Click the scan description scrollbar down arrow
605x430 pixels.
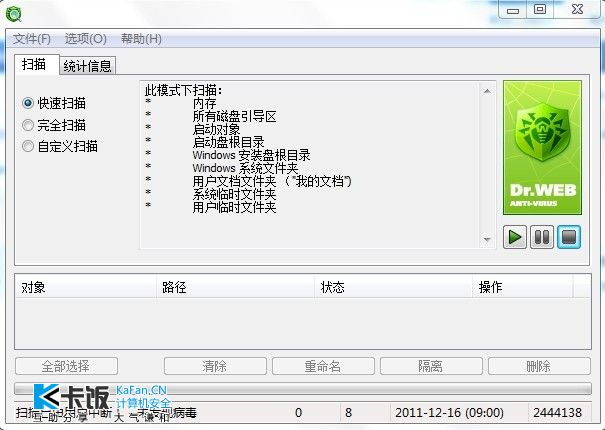tap(487, 240)
